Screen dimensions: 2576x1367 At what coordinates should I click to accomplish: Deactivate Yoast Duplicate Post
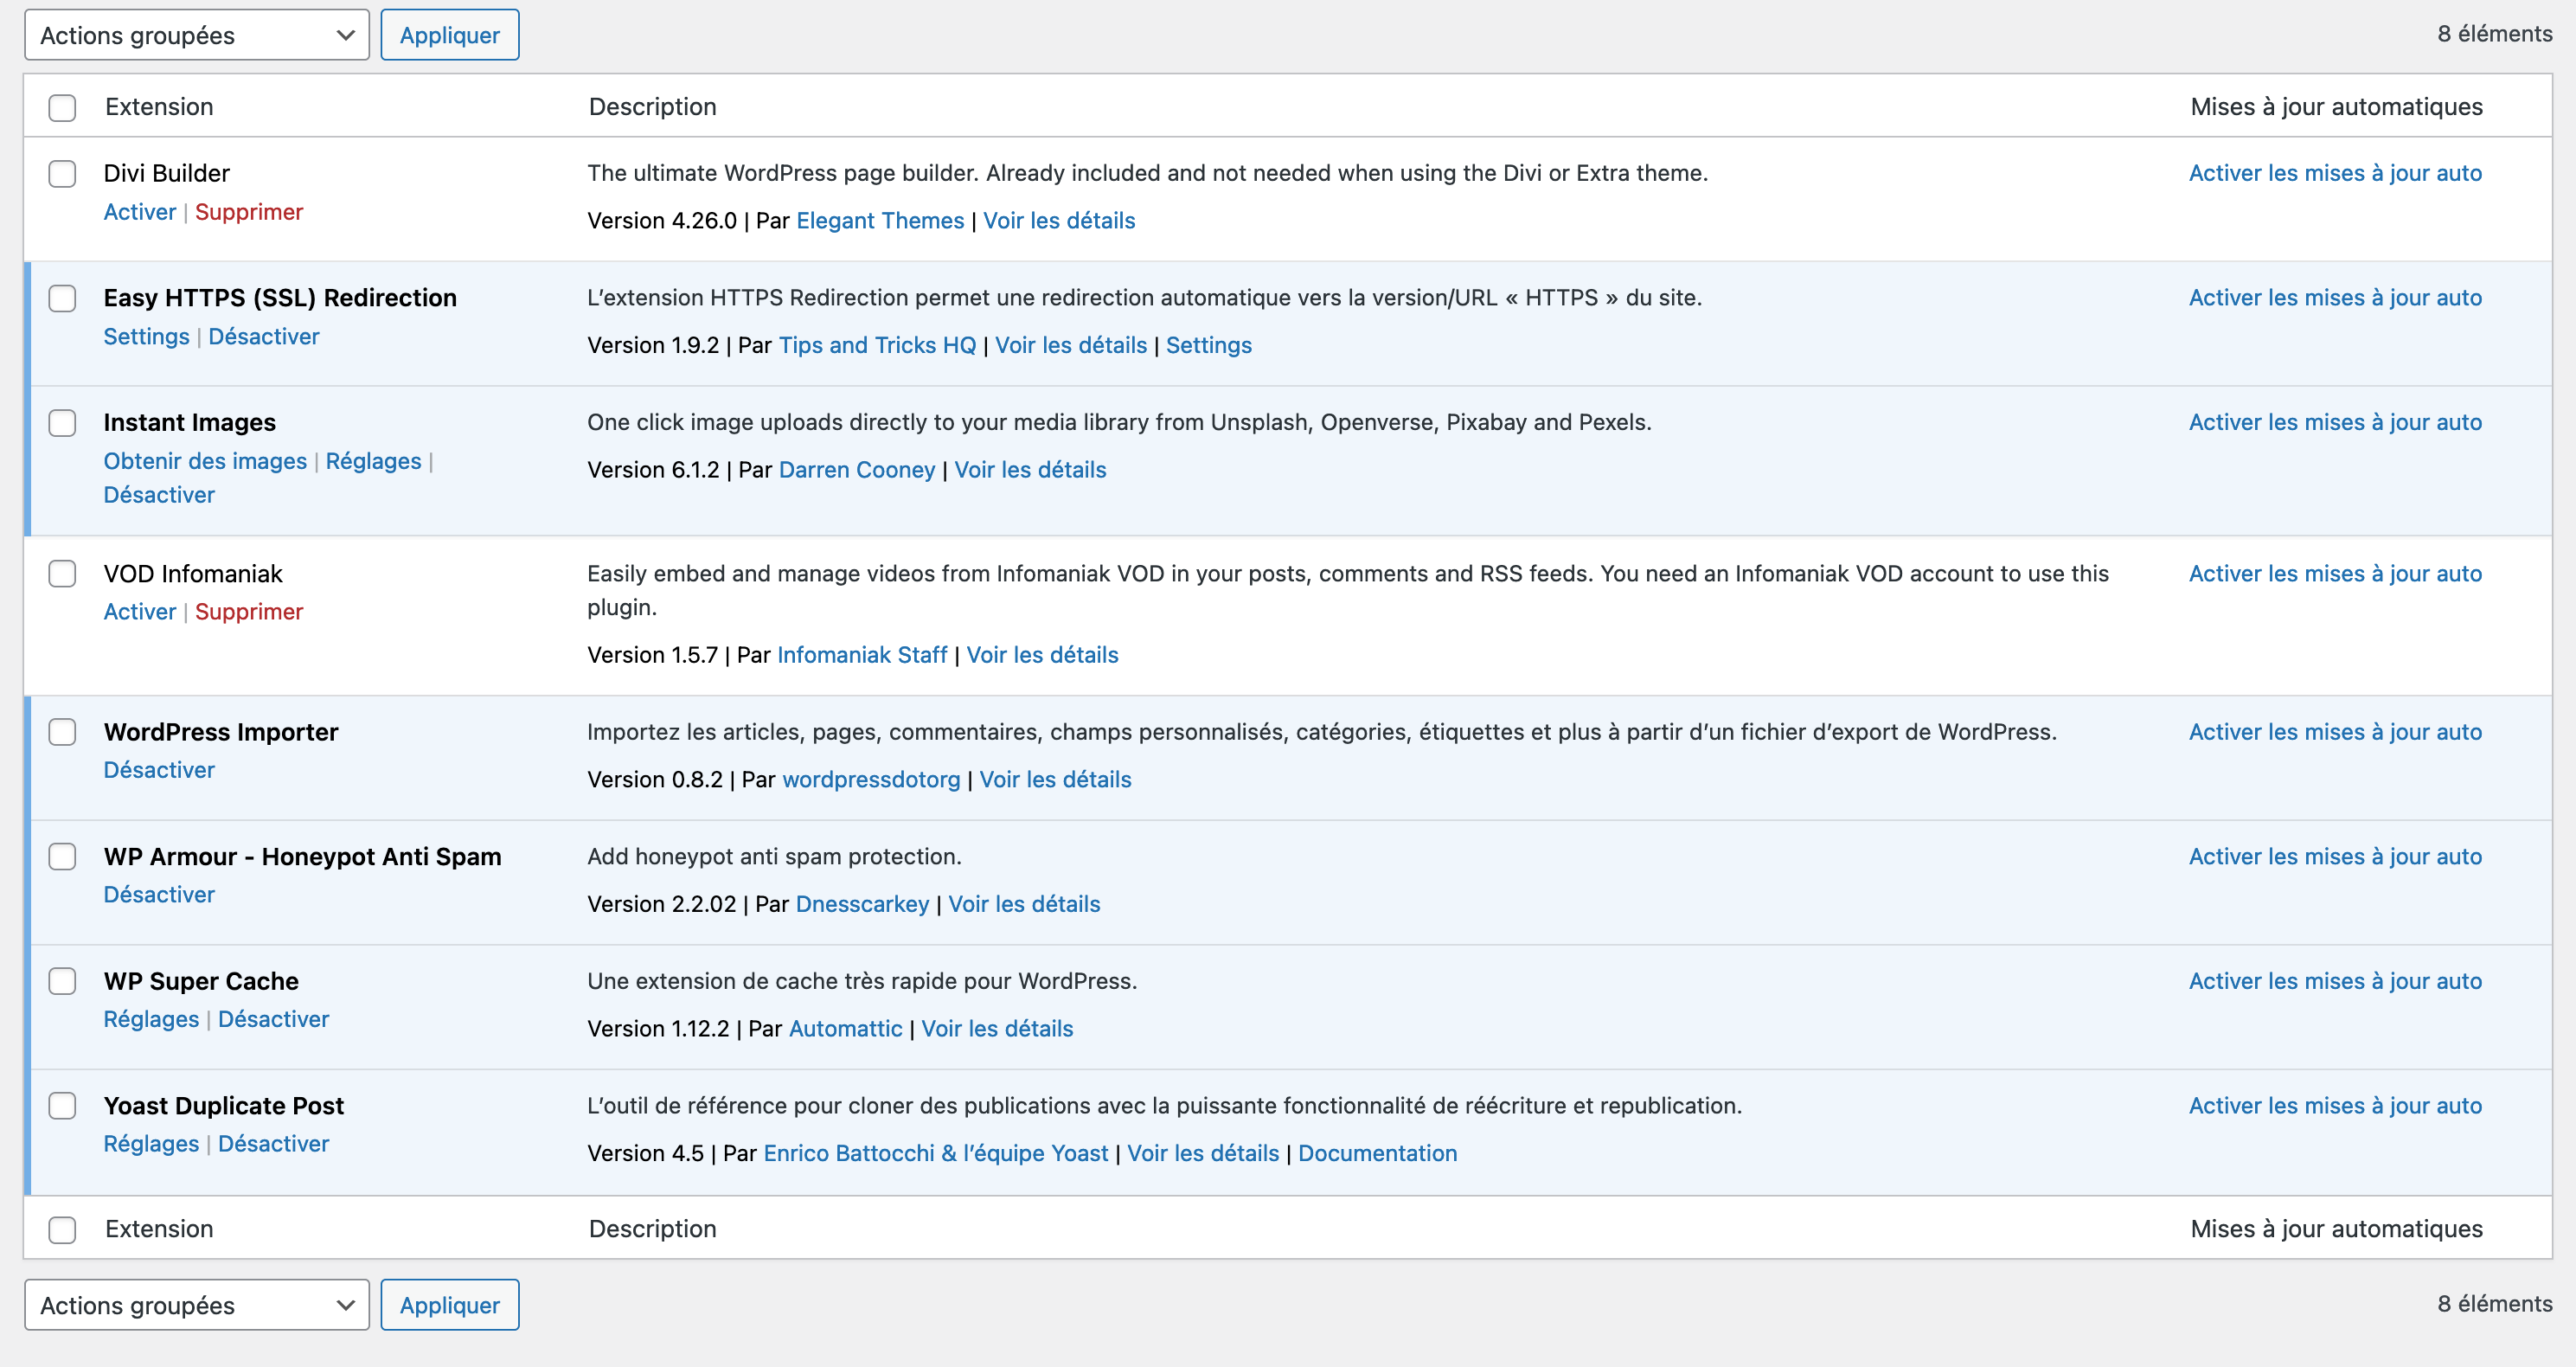coord(273,1144)
